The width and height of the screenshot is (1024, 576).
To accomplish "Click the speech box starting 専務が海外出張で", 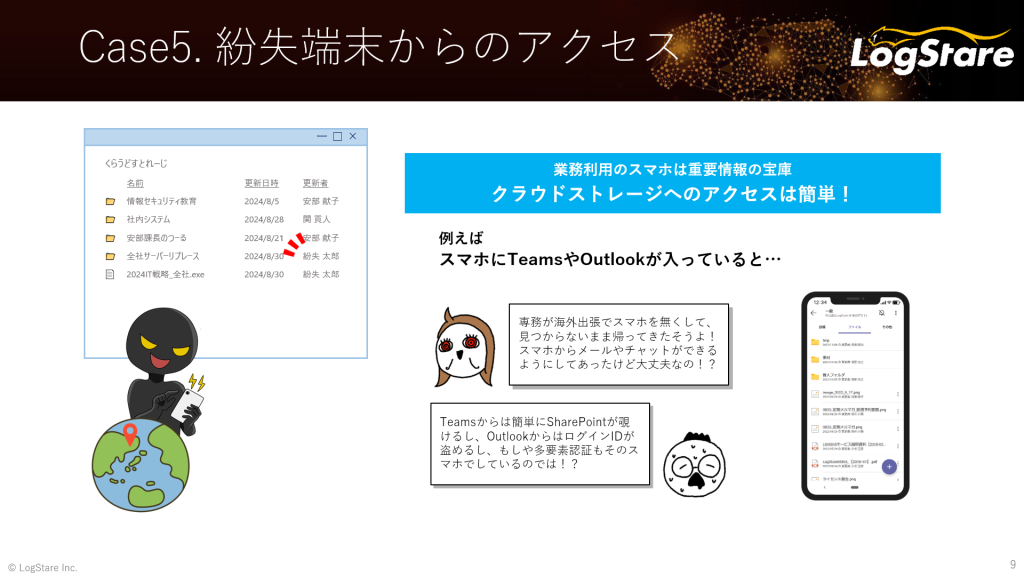I will click(x=618, y=344).
